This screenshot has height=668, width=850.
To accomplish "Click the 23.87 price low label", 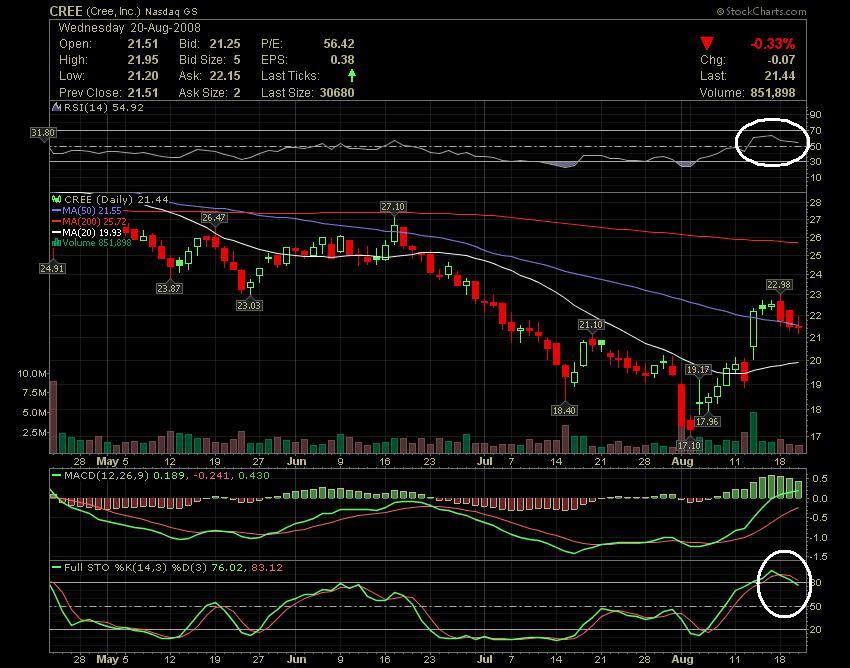I will tap(169, 288).
